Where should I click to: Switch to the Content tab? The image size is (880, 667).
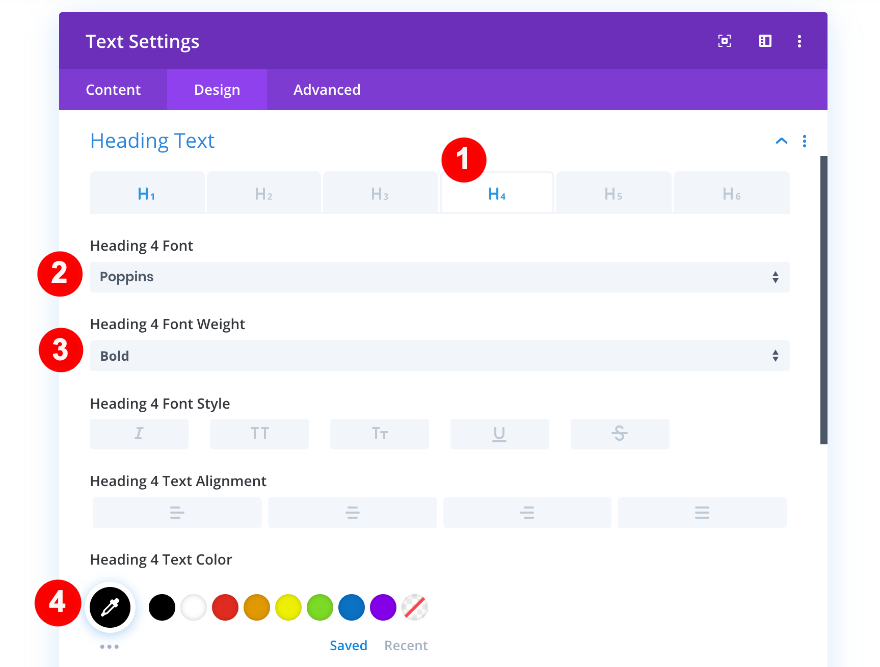tap(113, 90)
